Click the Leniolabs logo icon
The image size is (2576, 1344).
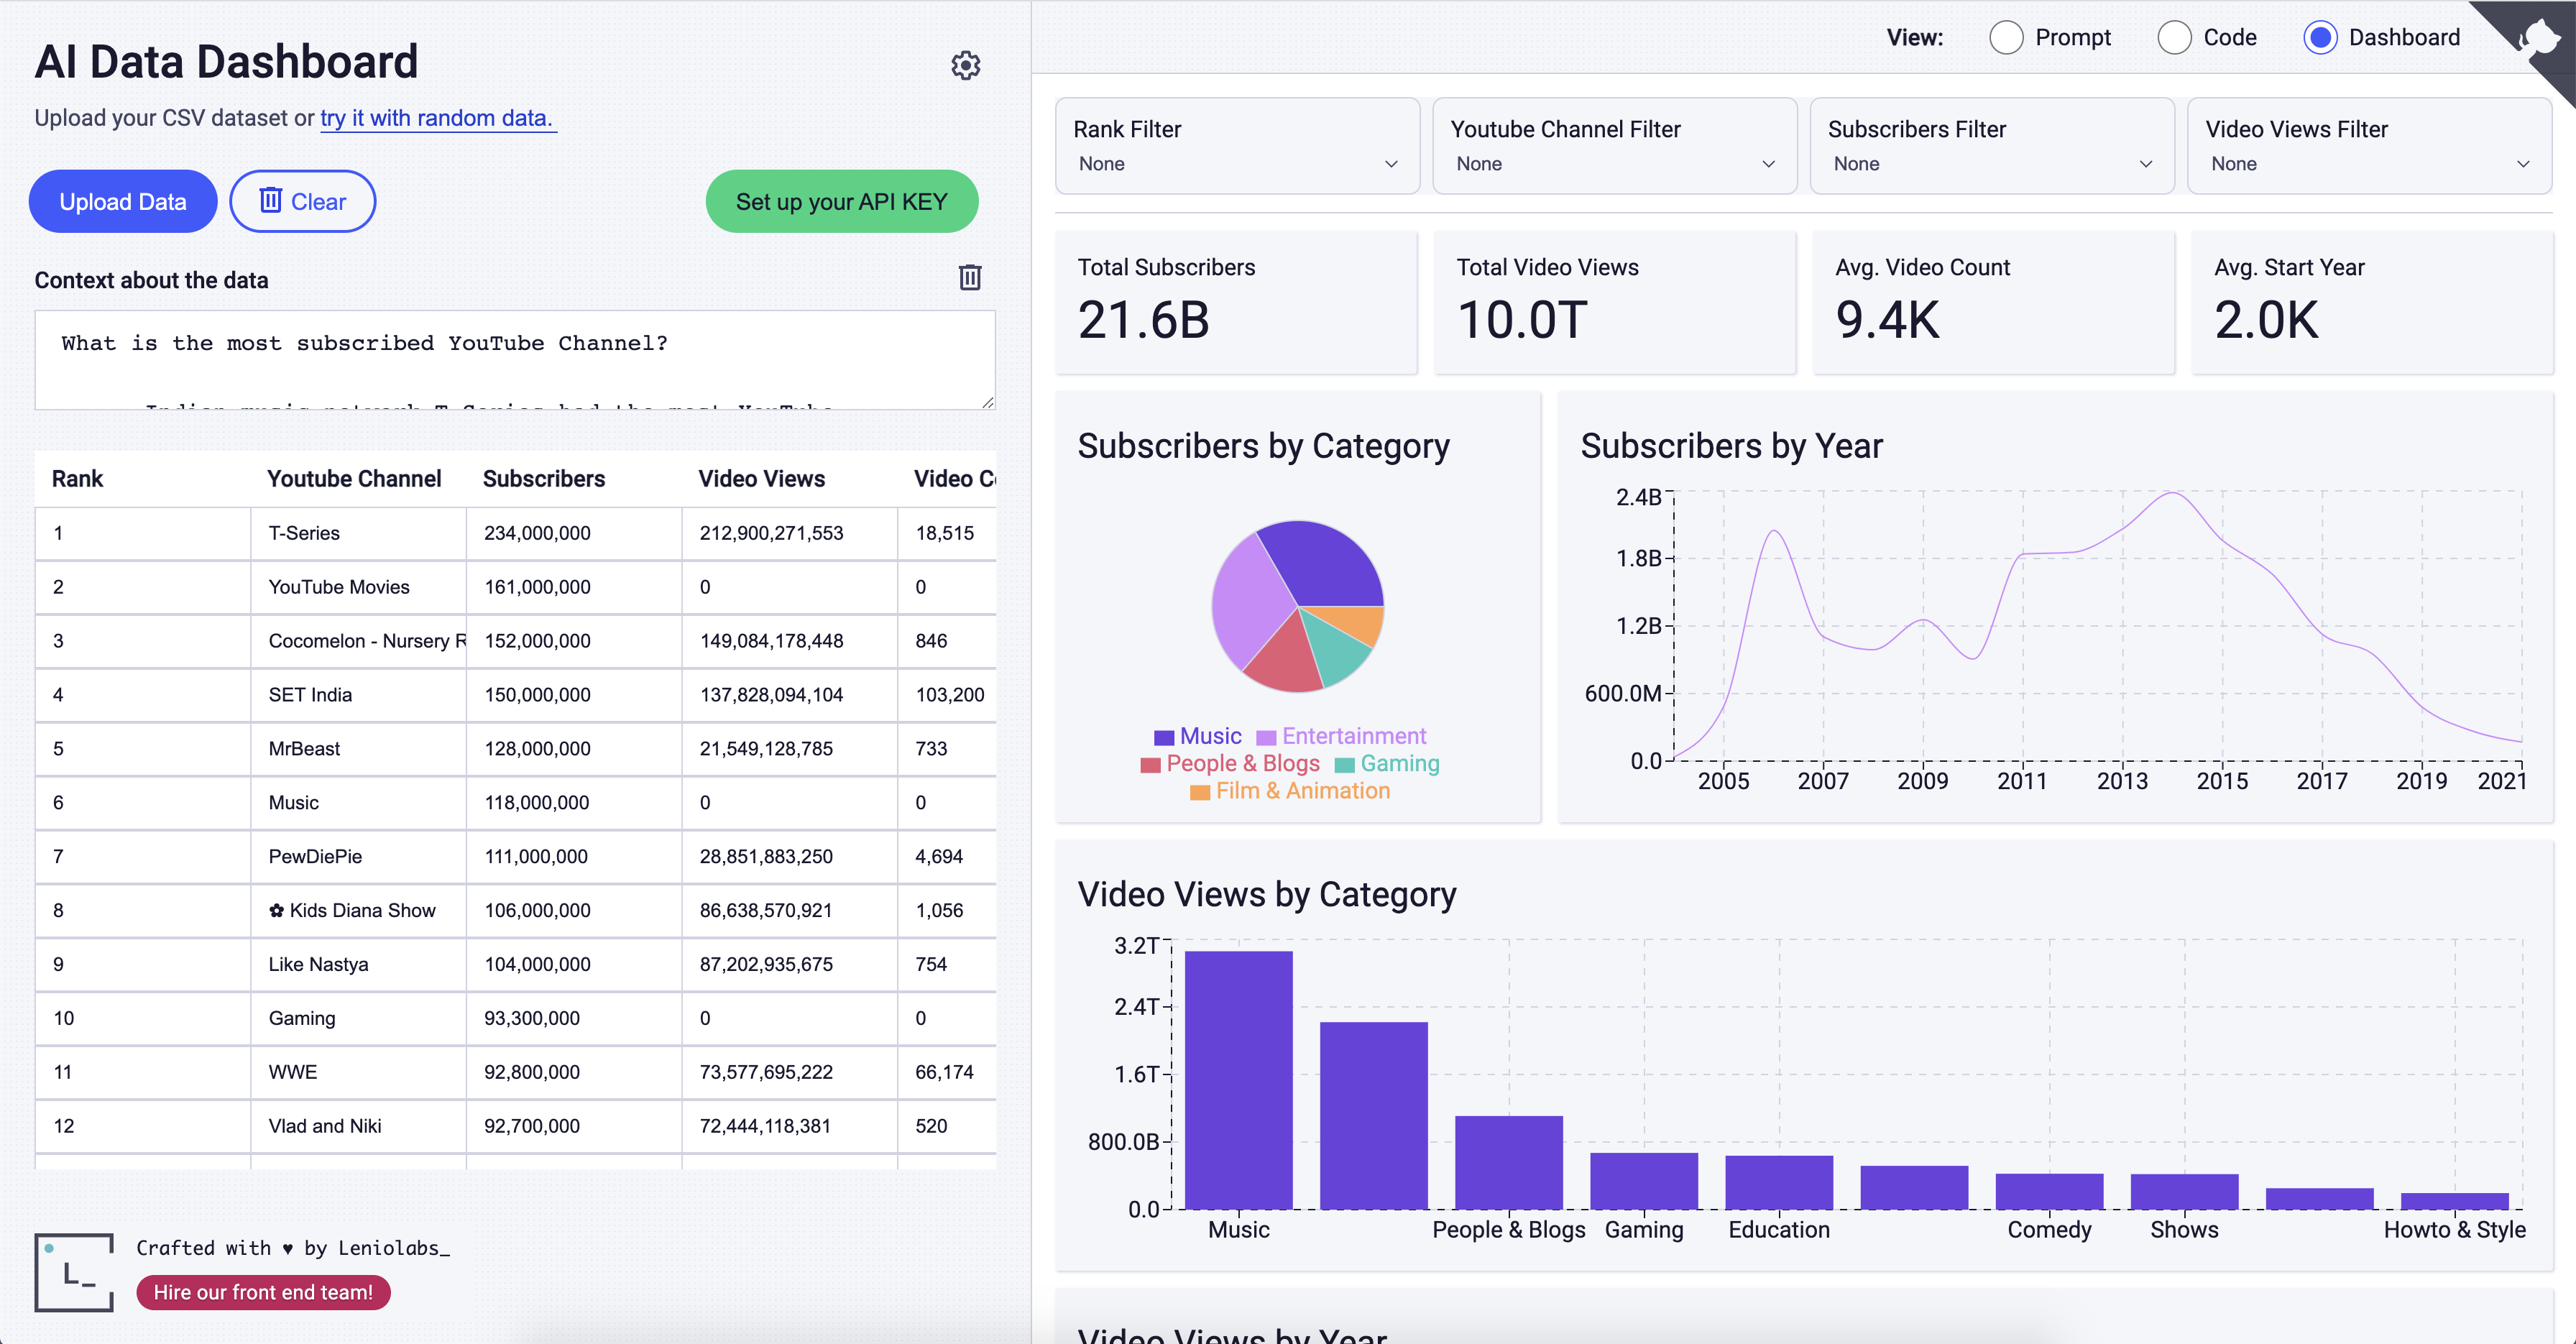[x=74, y=1272]
